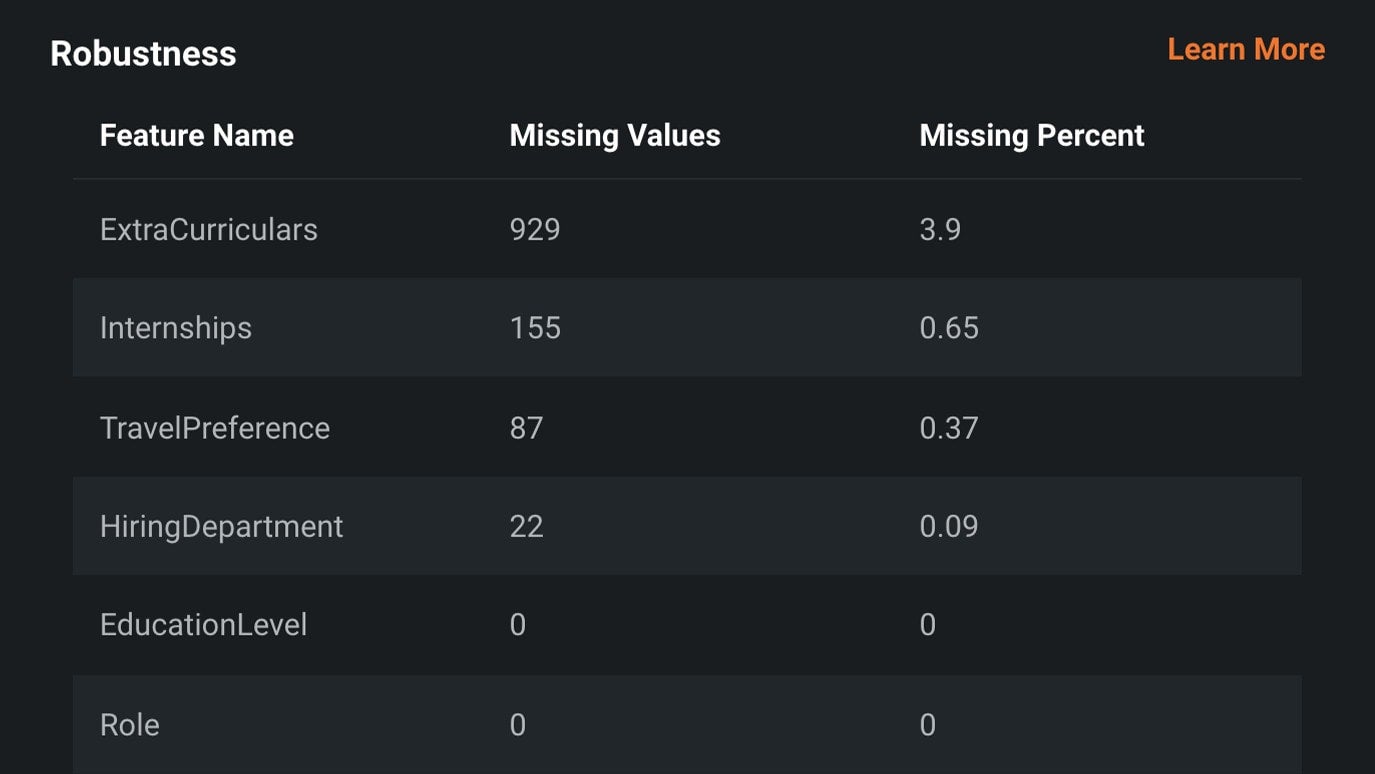The image size is (1375, 774).
Task: Select the Role feature name
Action: pyautogui.click(x=130, y=725)
